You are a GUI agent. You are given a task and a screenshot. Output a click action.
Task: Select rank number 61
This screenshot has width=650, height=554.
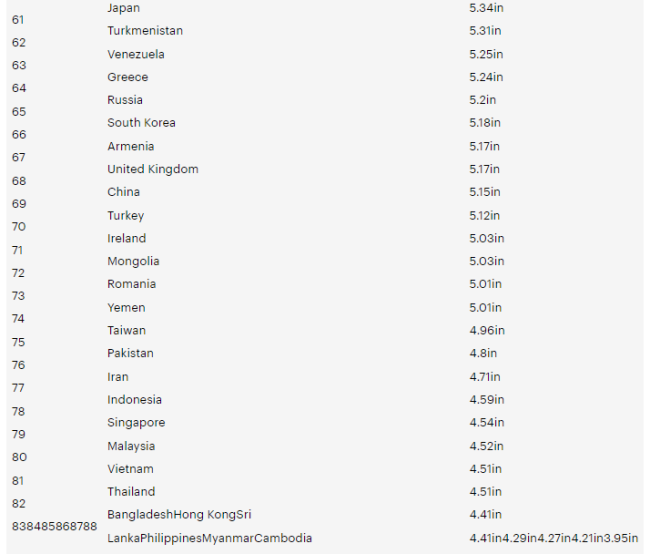(x=18, y=20)
